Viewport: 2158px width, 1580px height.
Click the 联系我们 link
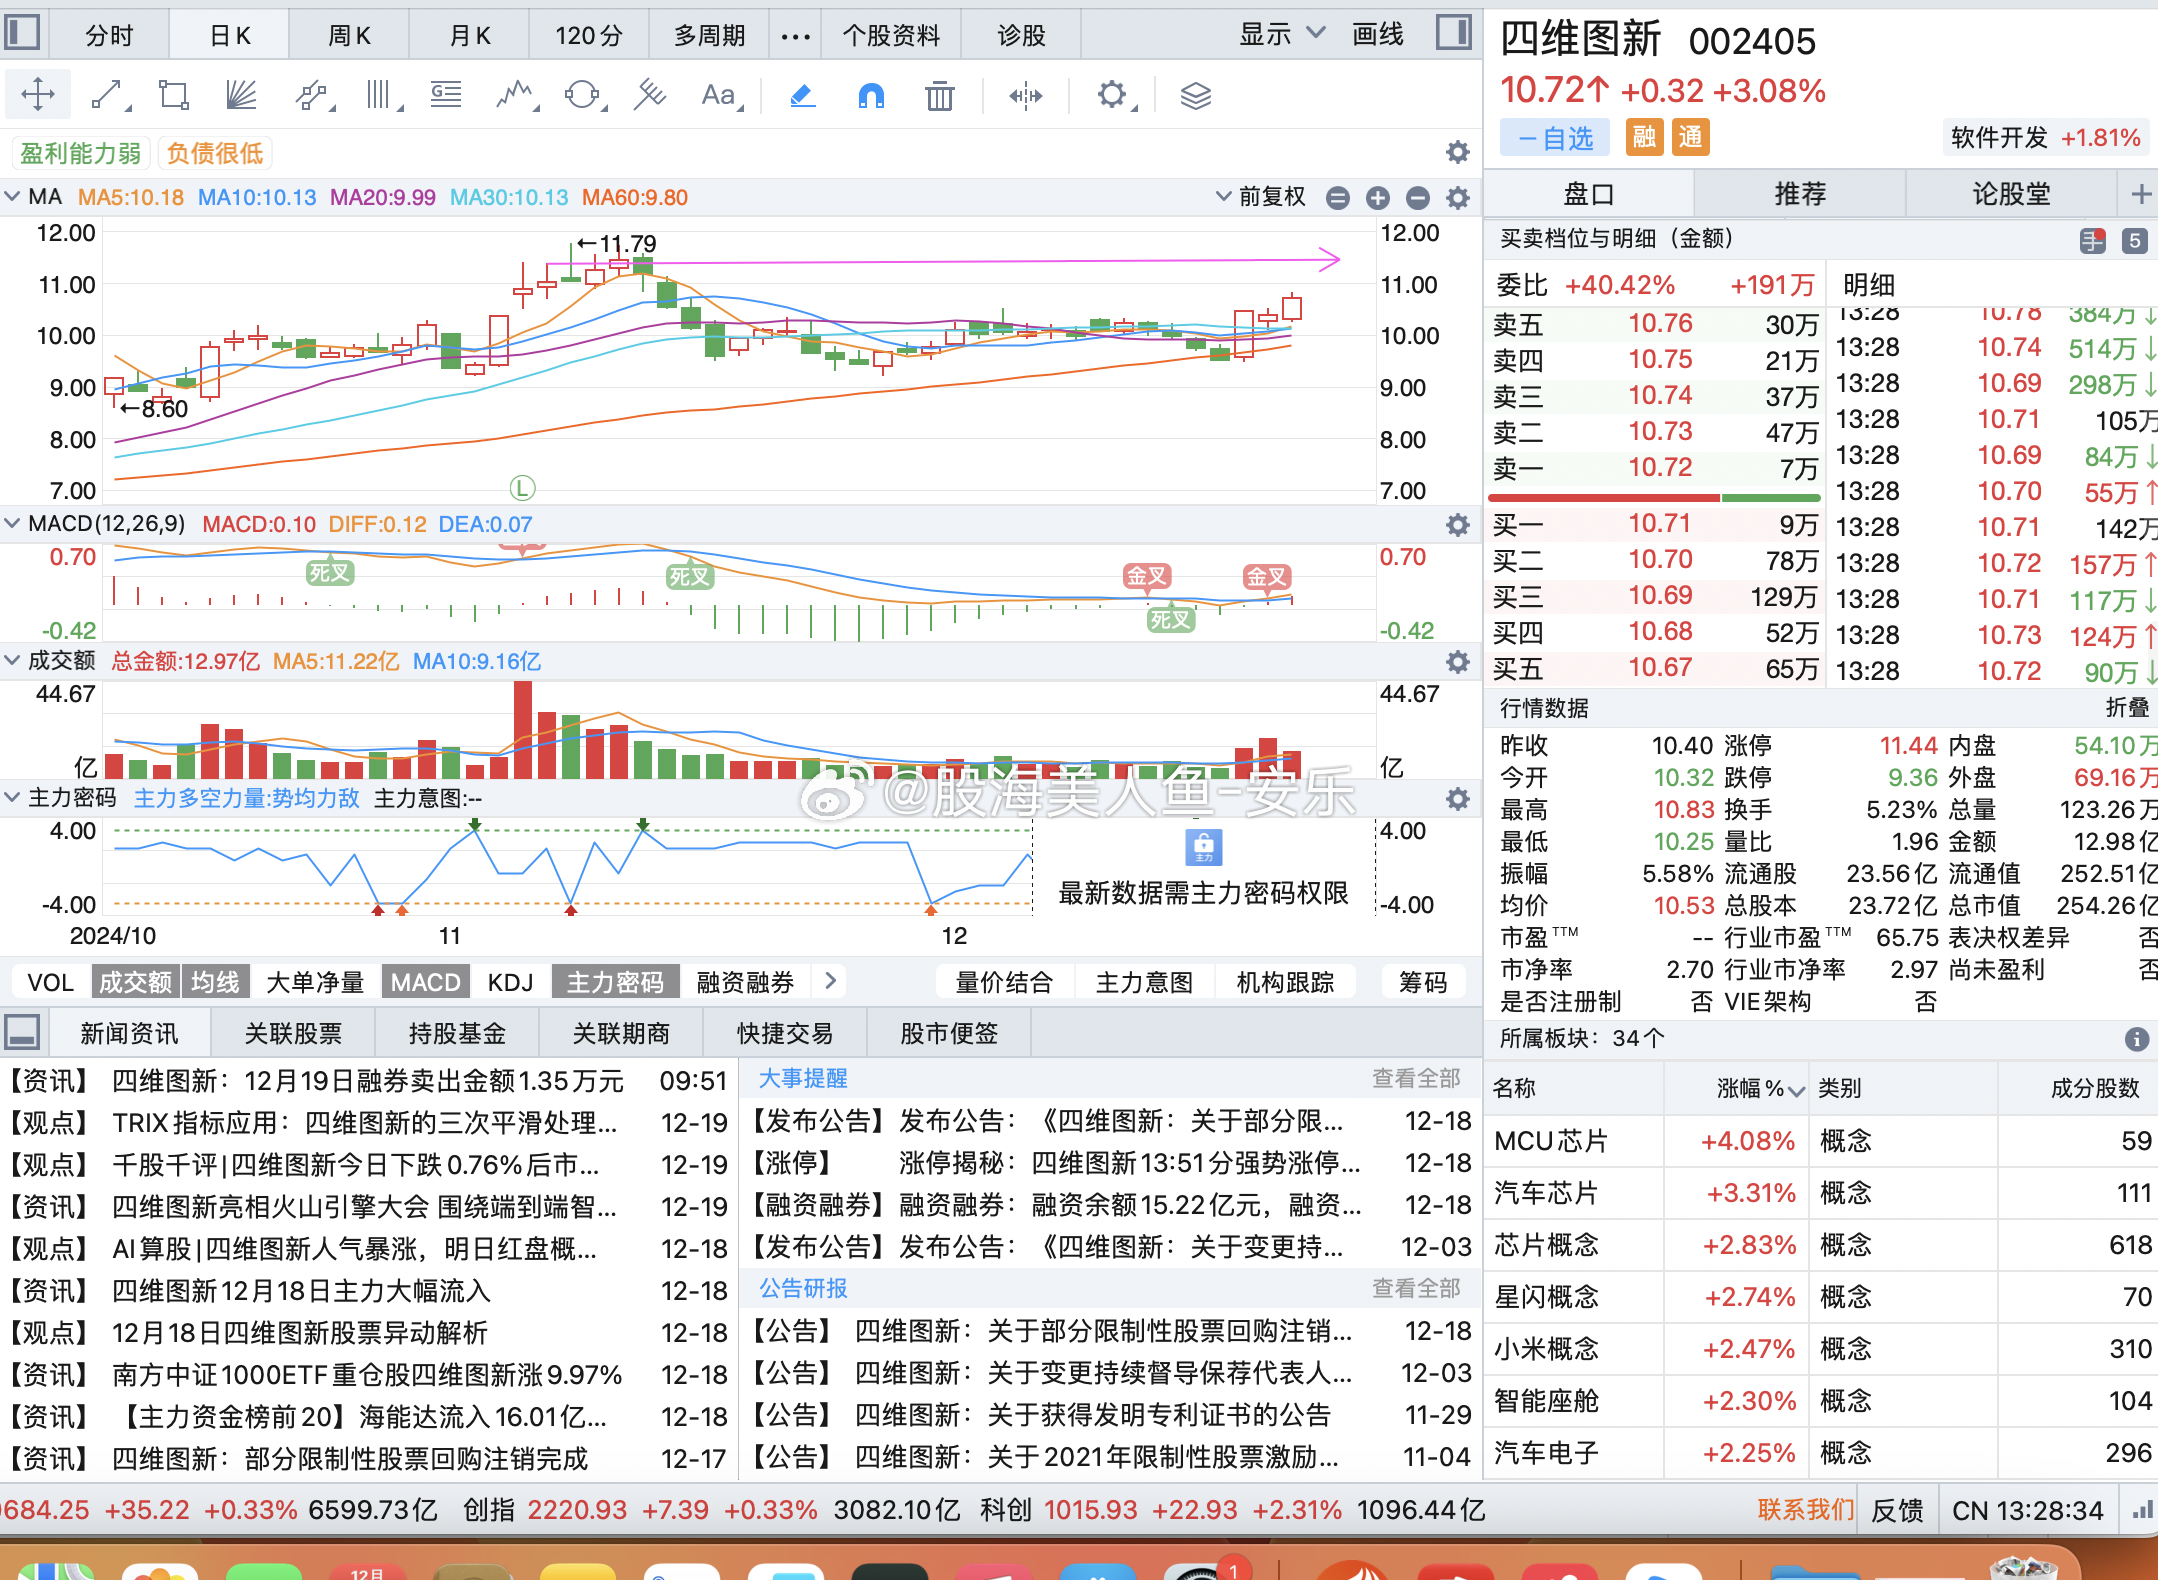pyautogui.click(x=1806, y=1510)
